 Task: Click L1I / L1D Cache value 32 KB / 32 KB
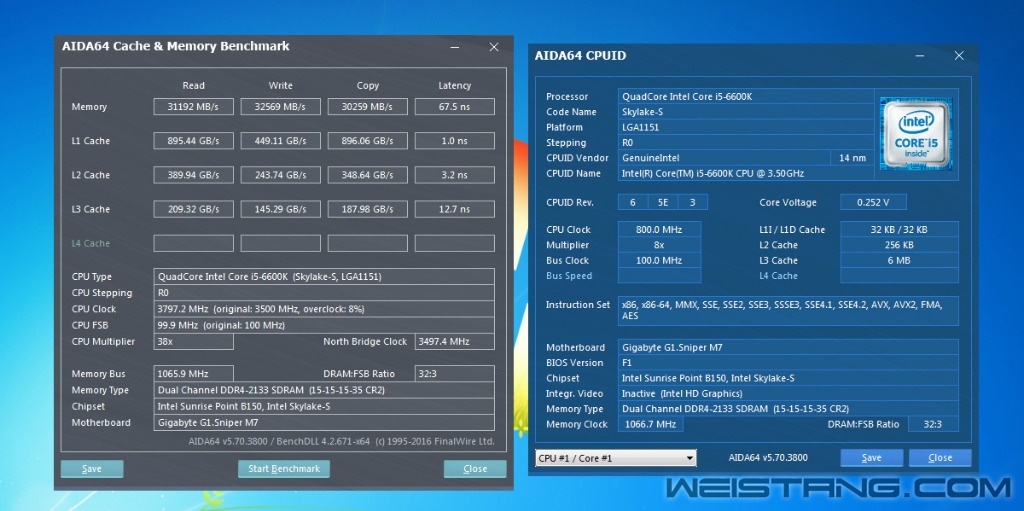click(x=899, y=230)
